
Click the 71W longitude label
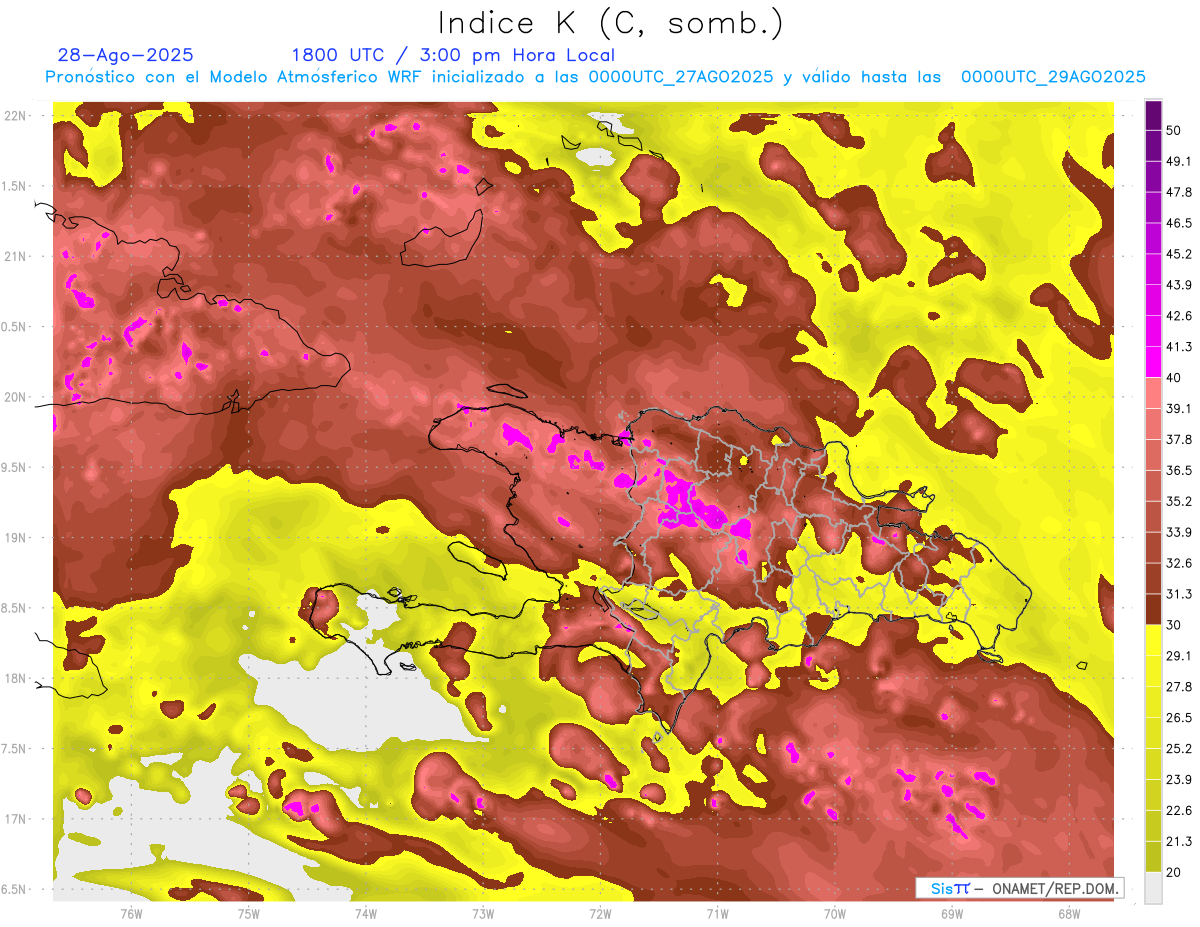pyautogui.click(x=717, y=913)
